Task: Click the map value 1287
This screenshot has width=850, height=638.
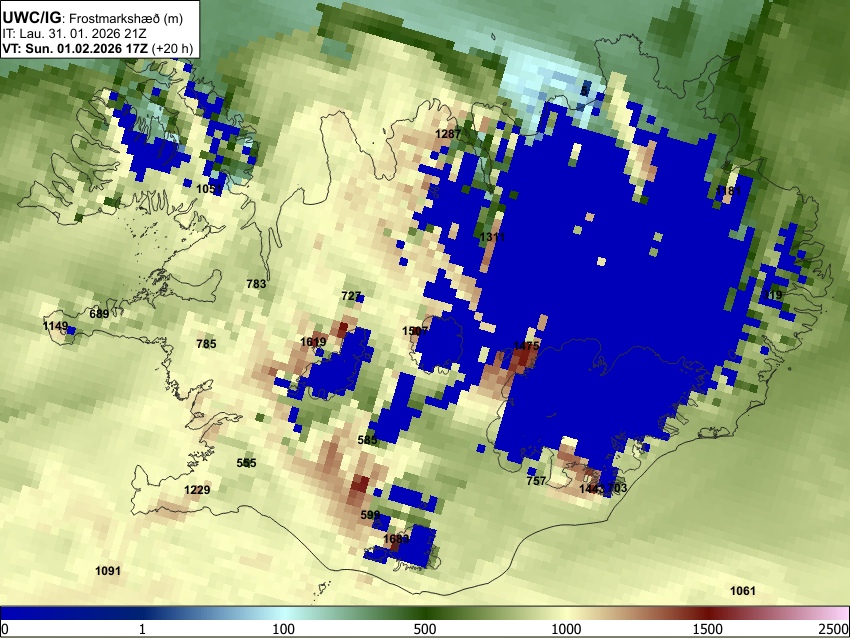Action: [x=448, y=134]
